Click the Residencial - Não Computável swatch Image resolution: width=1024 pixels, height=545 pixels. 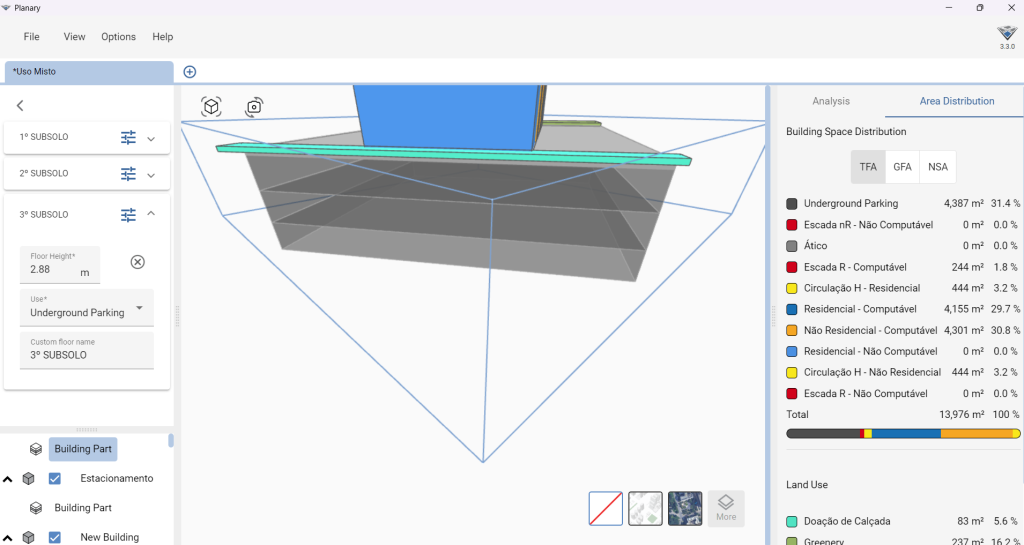[x=792, y=351]
